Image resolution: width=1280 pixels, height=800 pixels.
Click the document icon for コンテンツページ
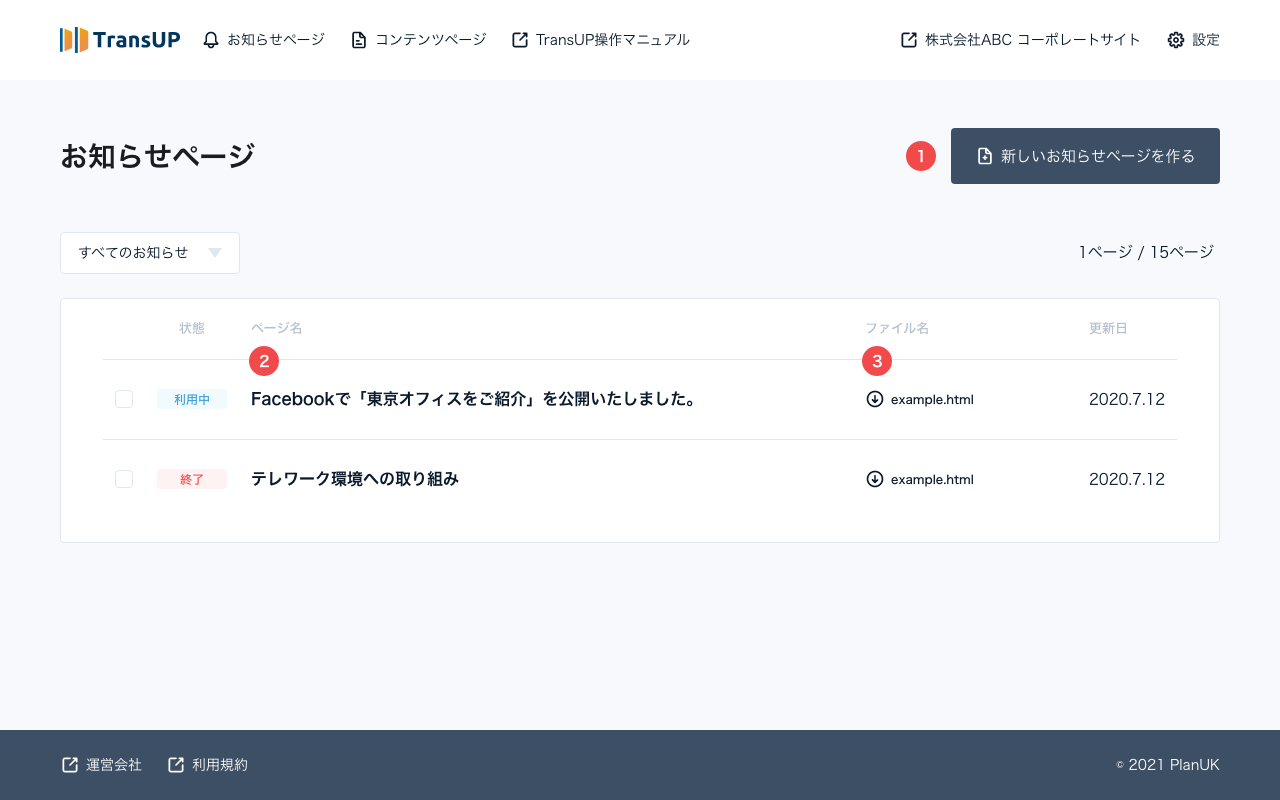[359, 40]
